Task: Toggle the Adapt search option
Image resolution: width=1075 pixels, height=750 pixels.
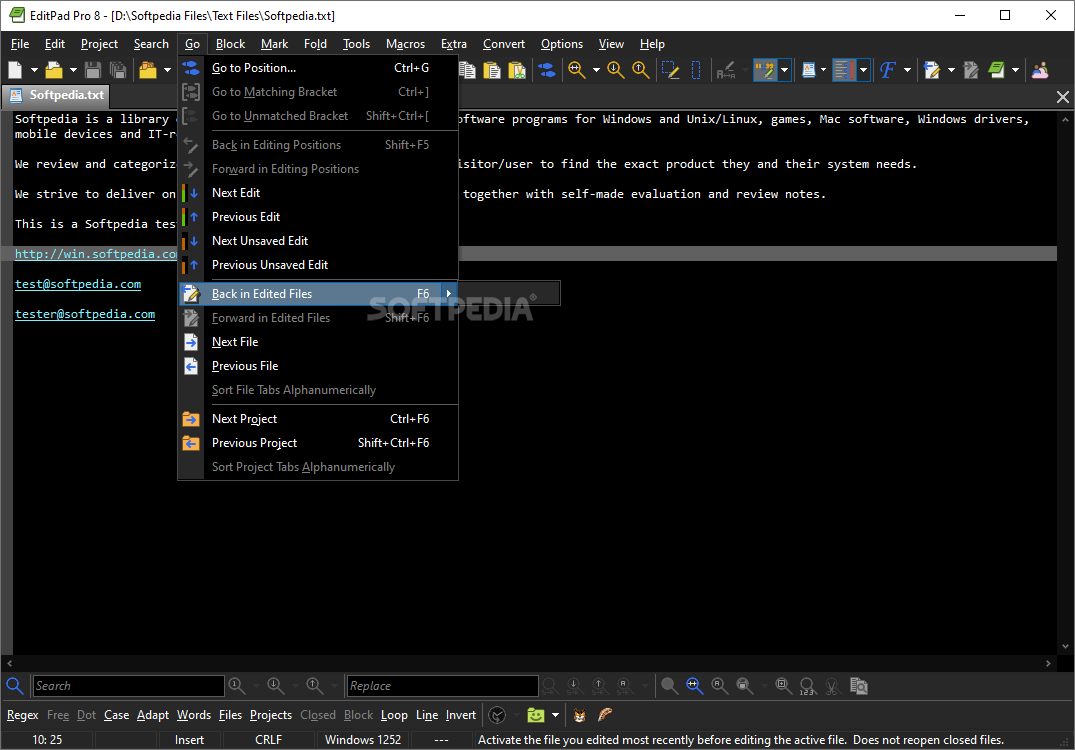Action: click(x=153, y=715)
